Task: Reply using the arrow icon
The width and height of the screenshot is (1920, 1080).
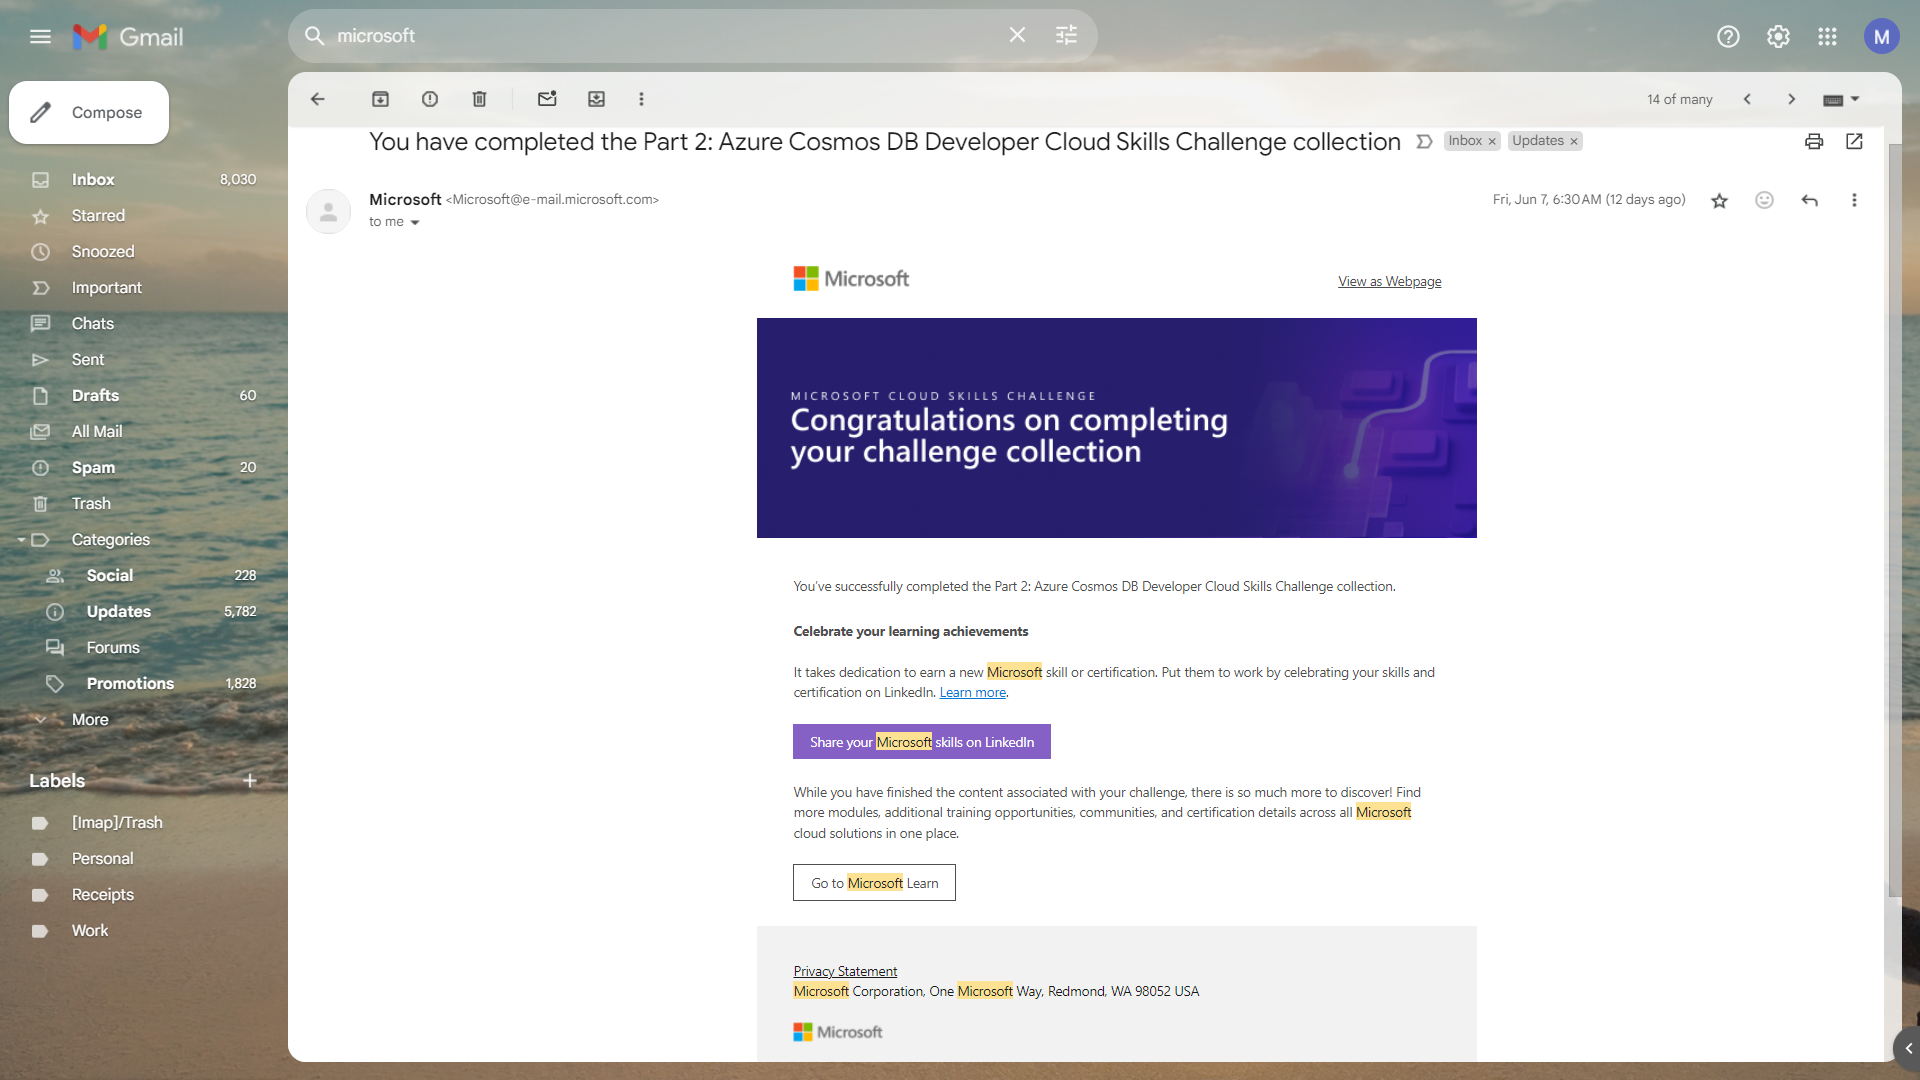Action: (x=1809, y=200)
